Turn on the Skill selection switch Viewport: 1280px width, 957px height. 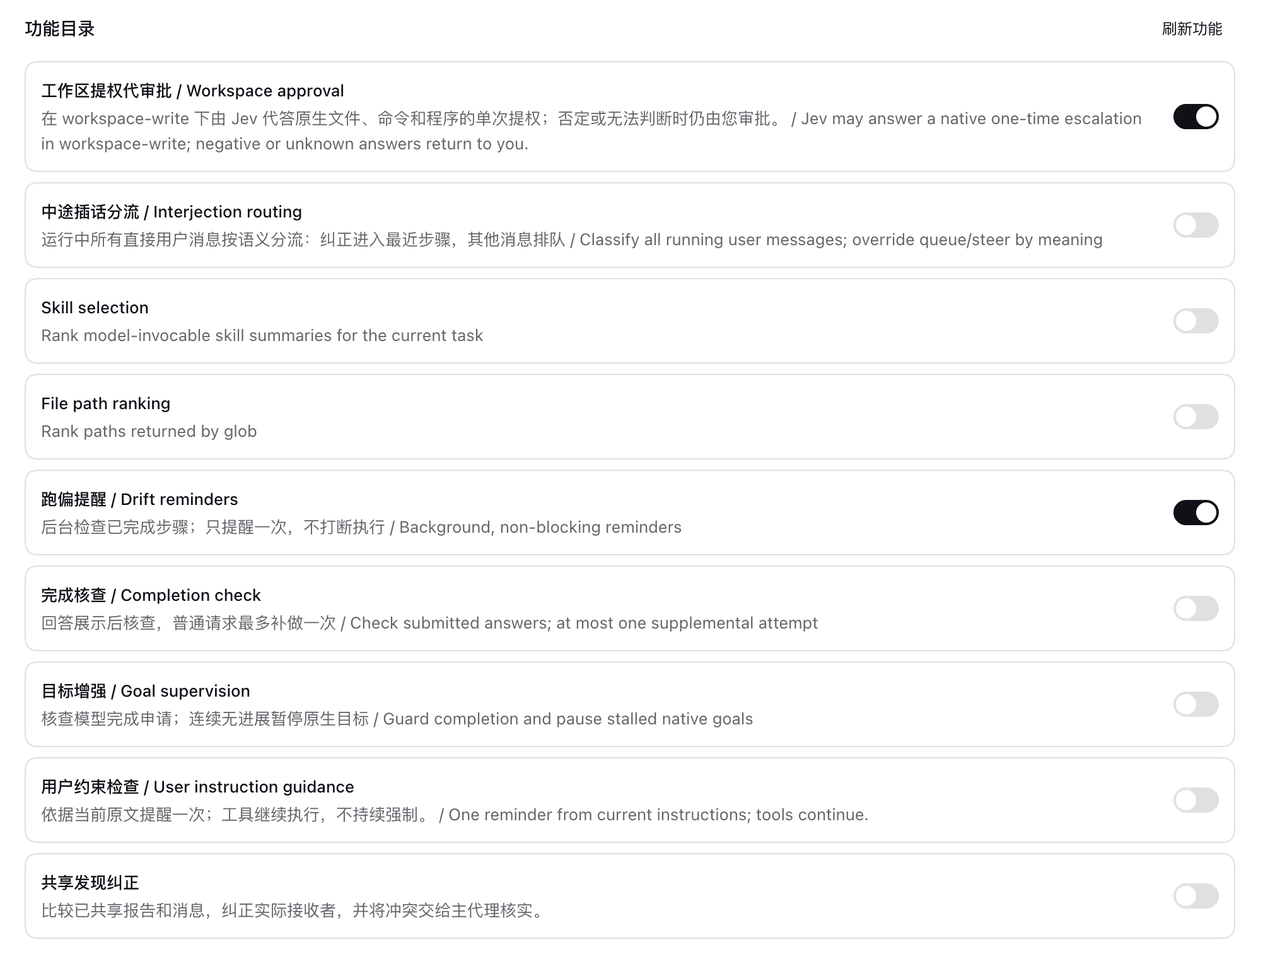[x=1195, y=321]
